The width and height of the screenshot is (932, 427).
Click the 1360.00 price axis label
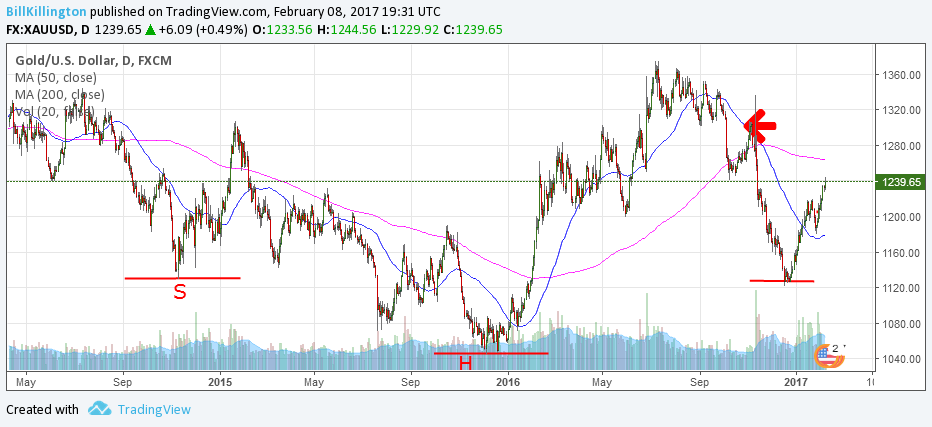coord(902,76)
